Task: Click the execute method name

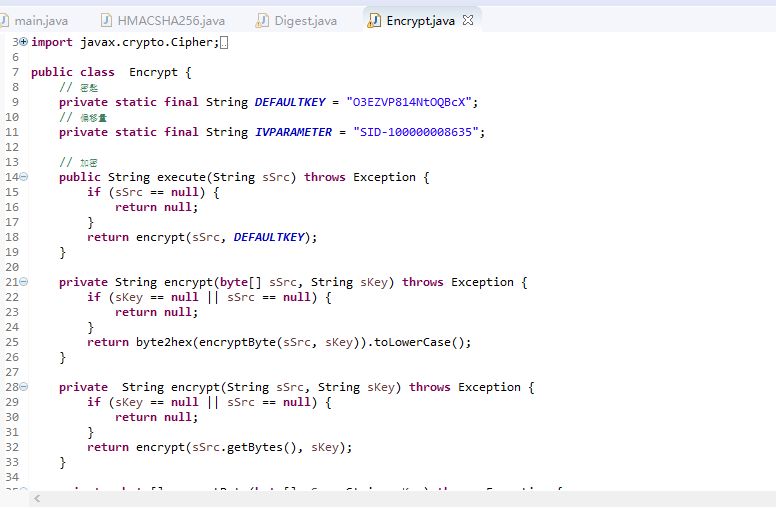Action: (181, 177)
